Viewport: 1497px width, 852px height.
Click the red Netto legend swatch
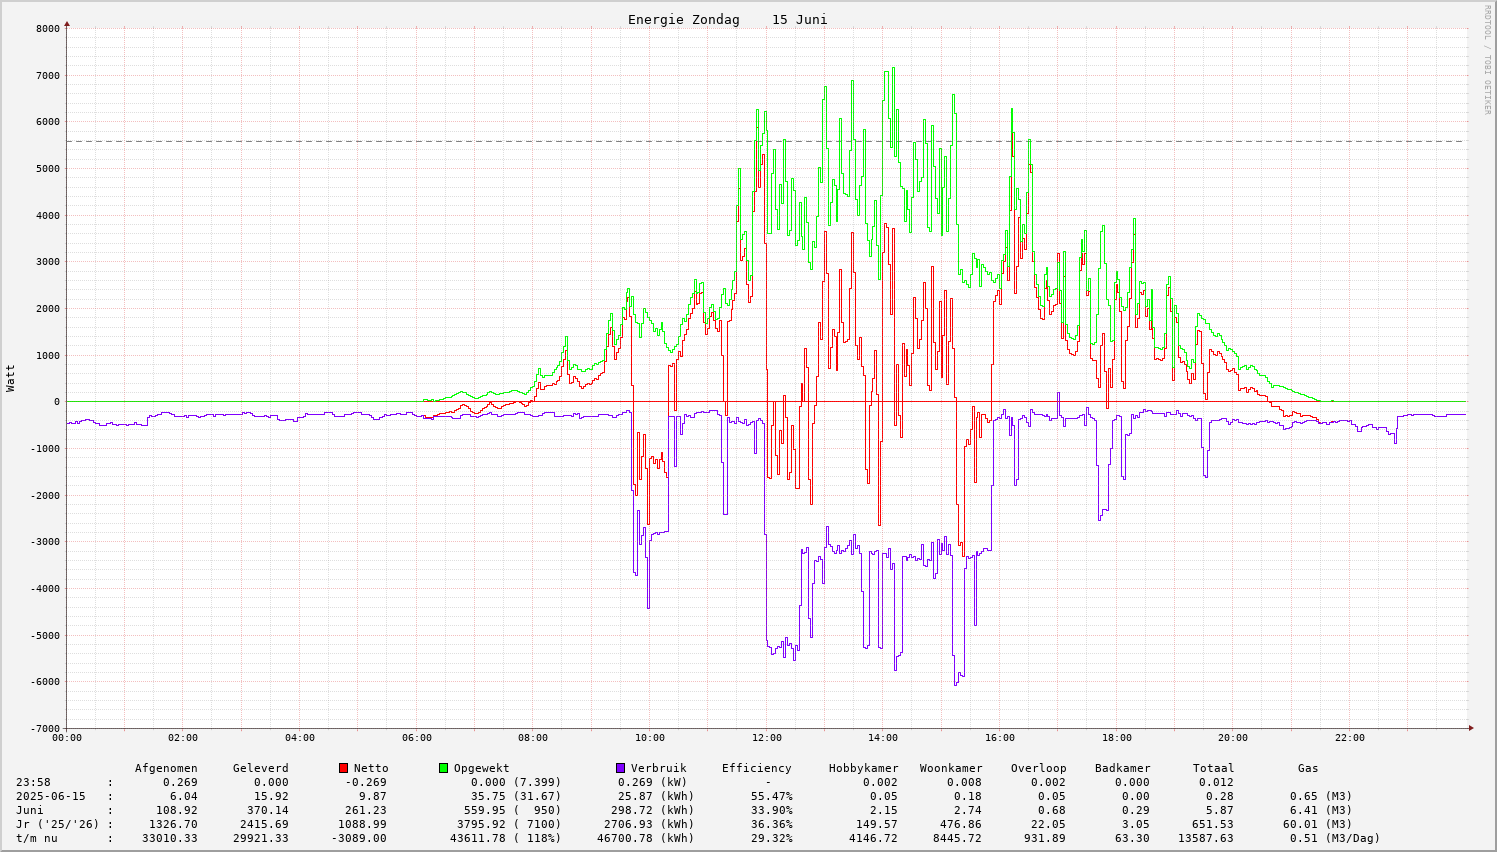(x=344, y=768)
